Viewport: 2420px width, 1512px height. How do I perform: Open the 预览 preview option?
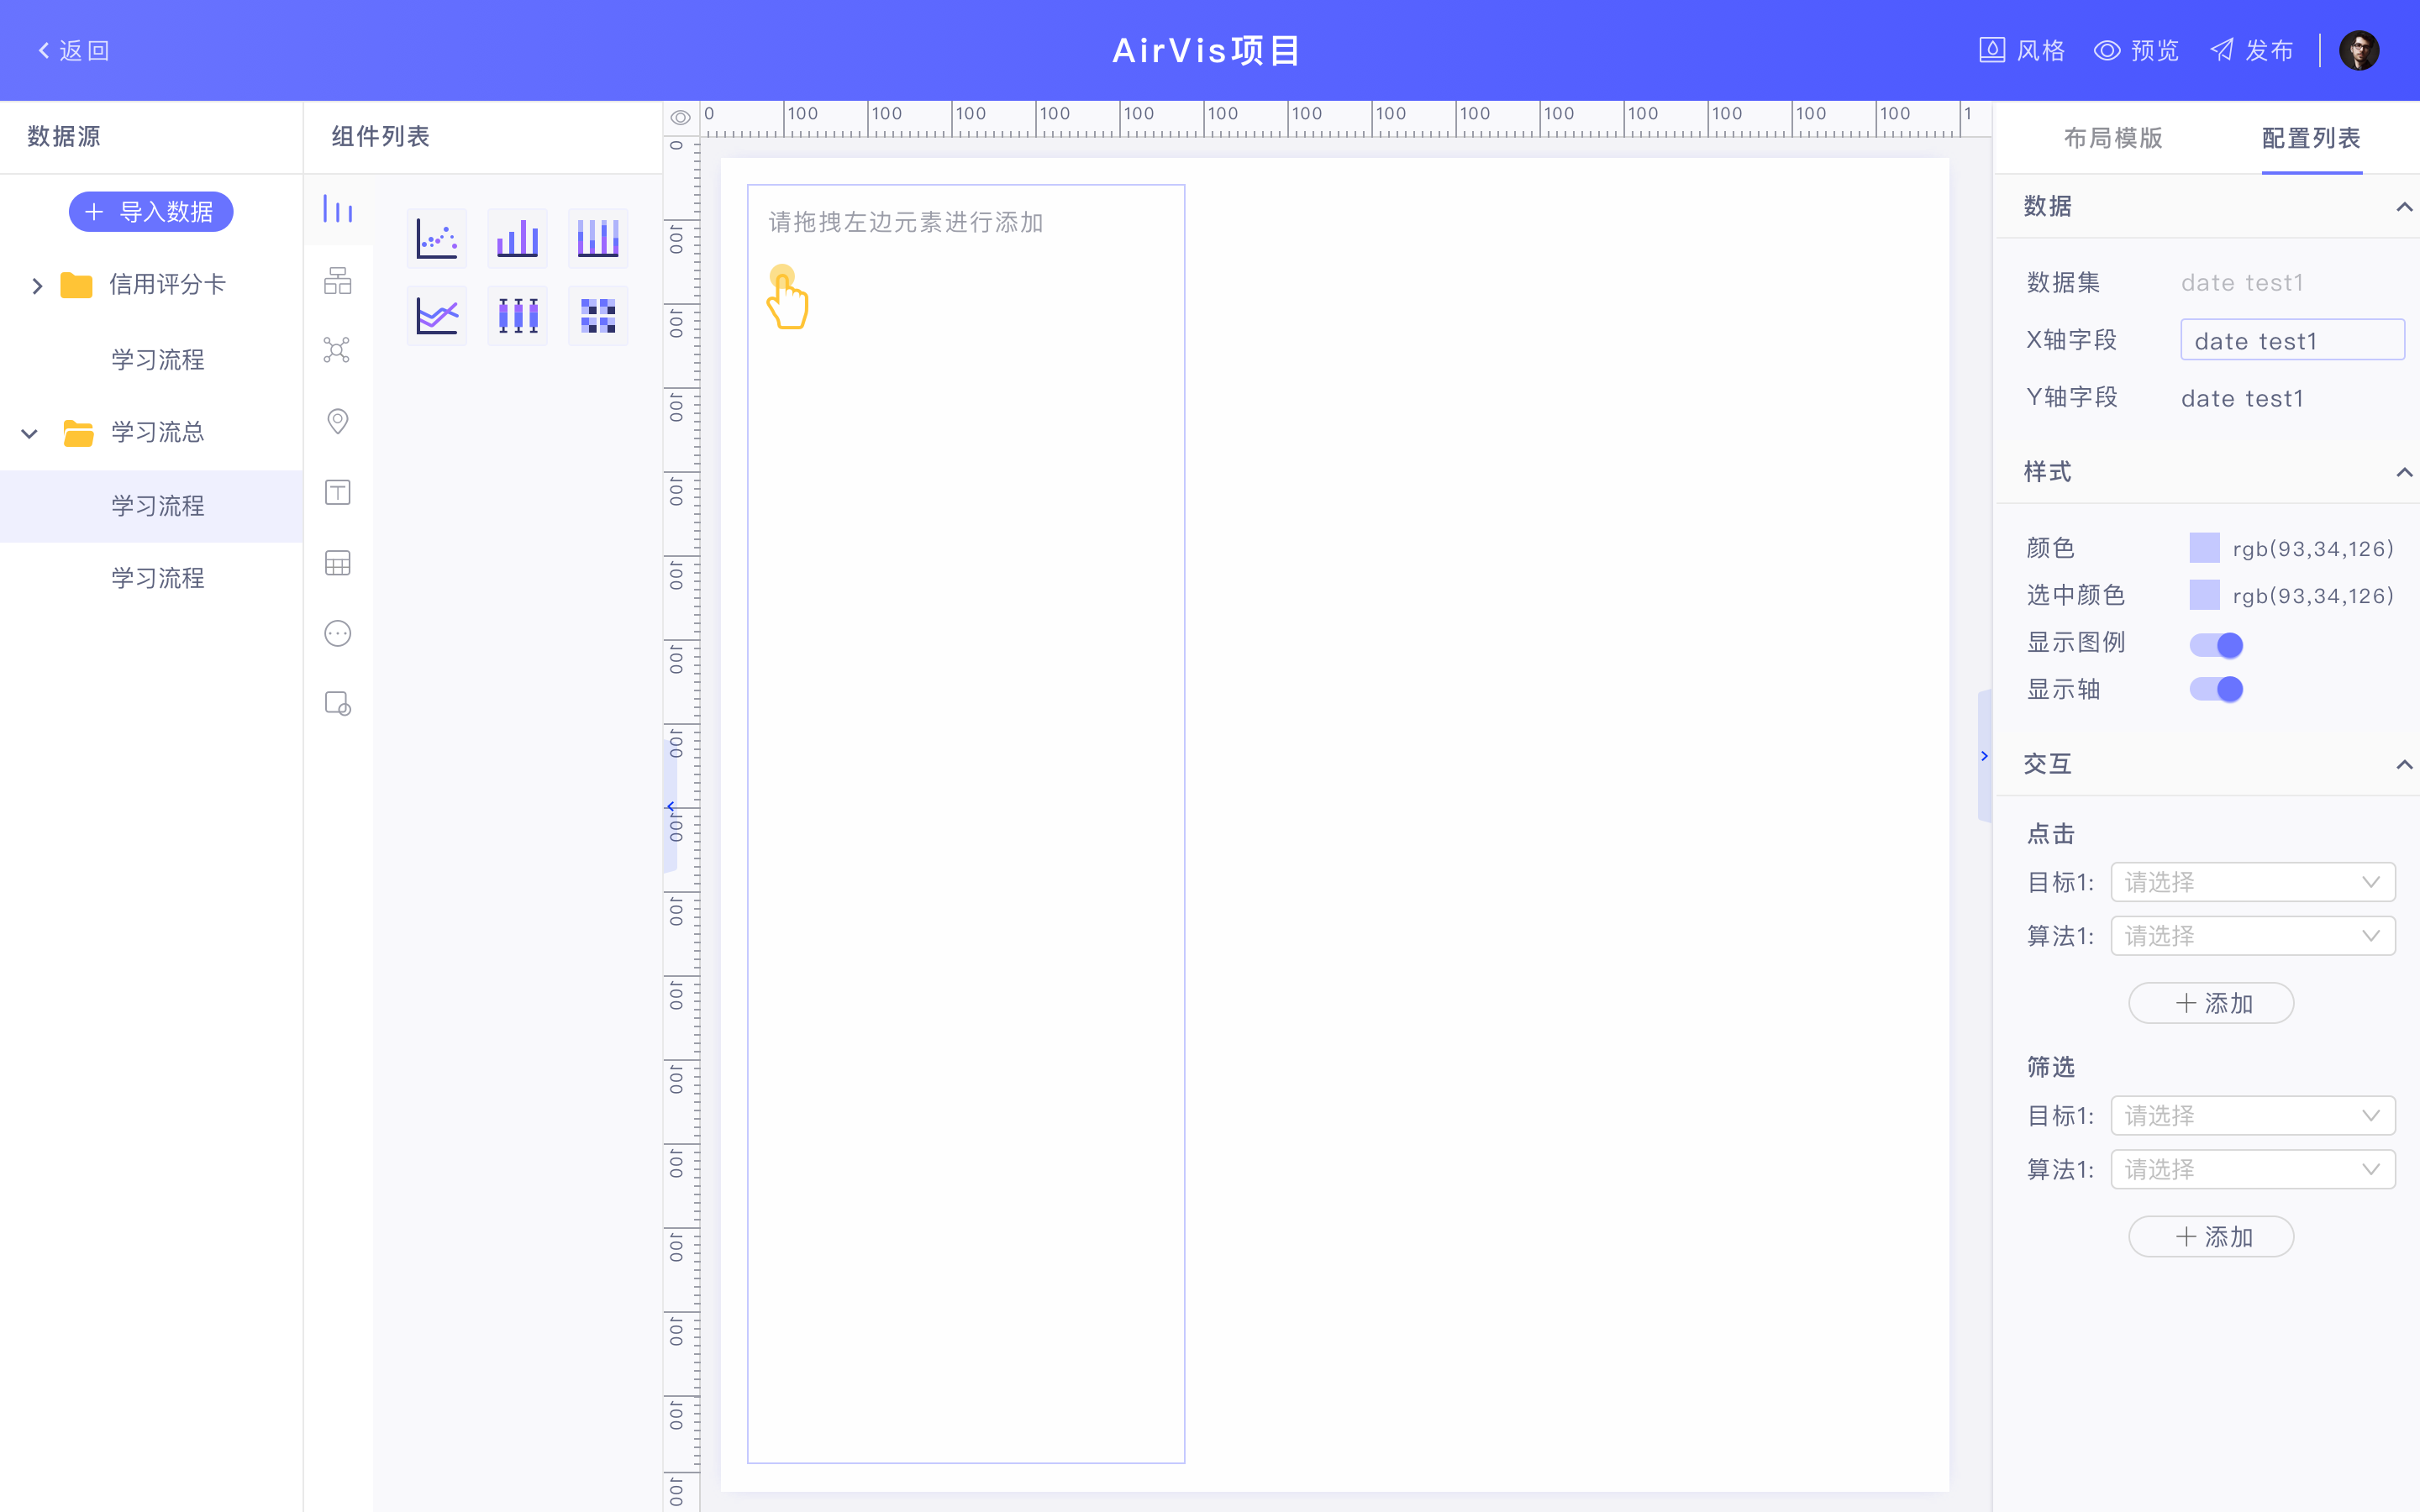pos(2136,50)
